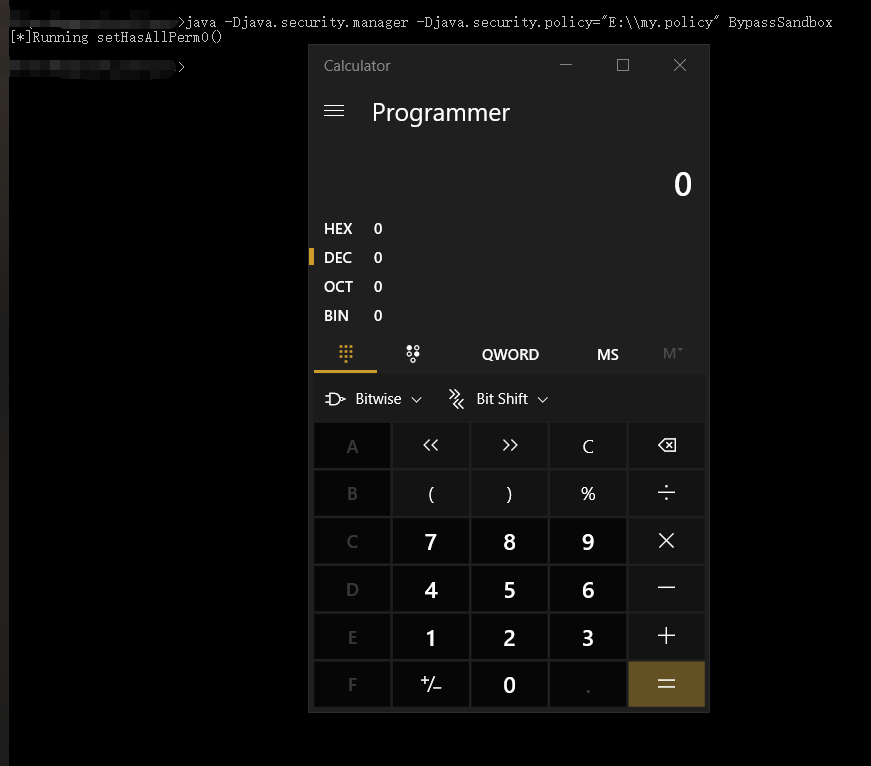
Task: Select HEX number base
Action: [339, 229]
